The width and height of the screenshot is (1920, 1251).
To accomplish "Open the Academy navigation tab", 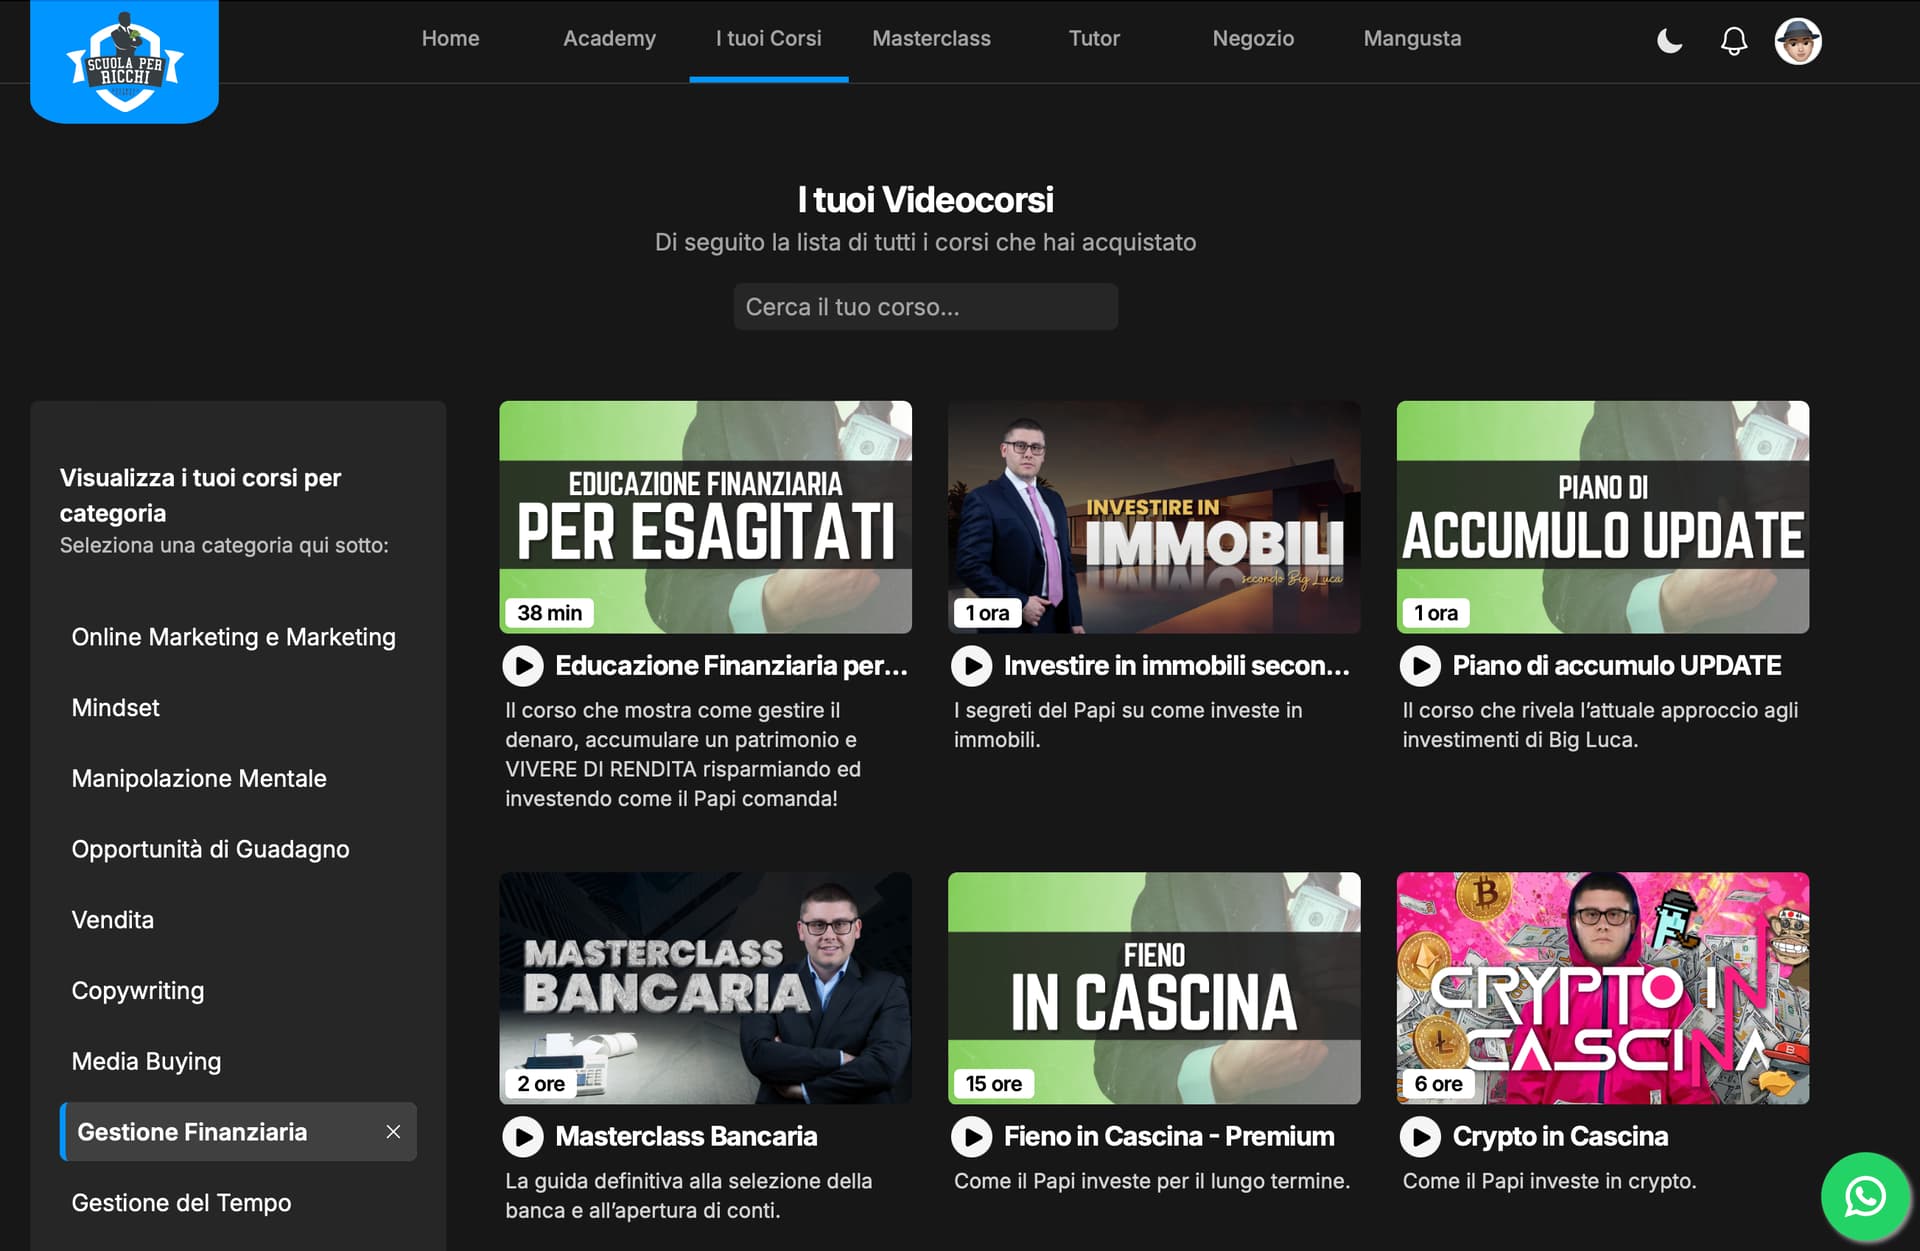I will [609, 39].
